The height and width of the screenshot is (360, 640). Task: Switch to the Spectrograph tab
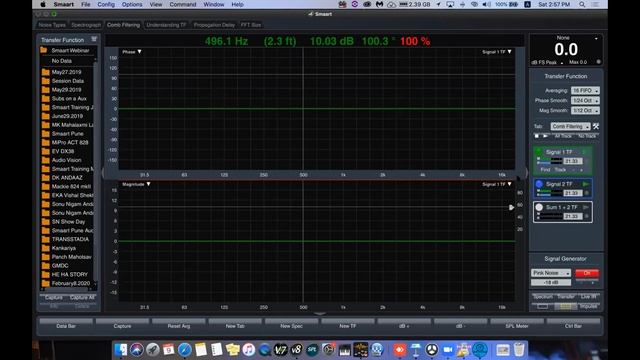coord(86,25)
